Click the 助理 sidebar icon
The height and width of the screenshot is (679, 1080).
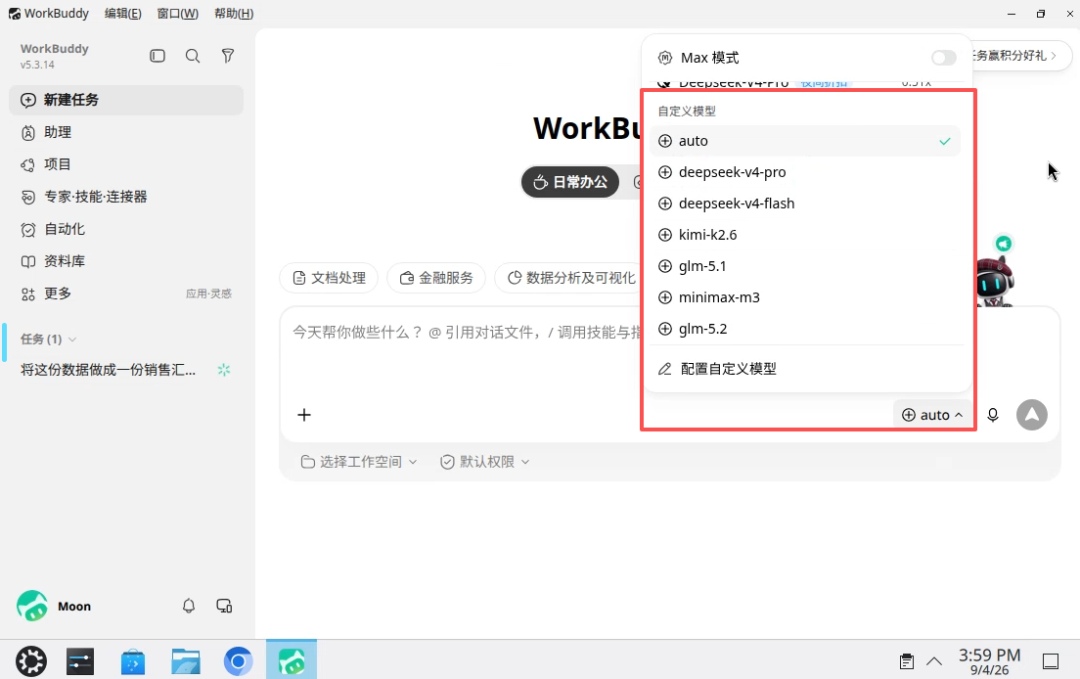[28, 132]
